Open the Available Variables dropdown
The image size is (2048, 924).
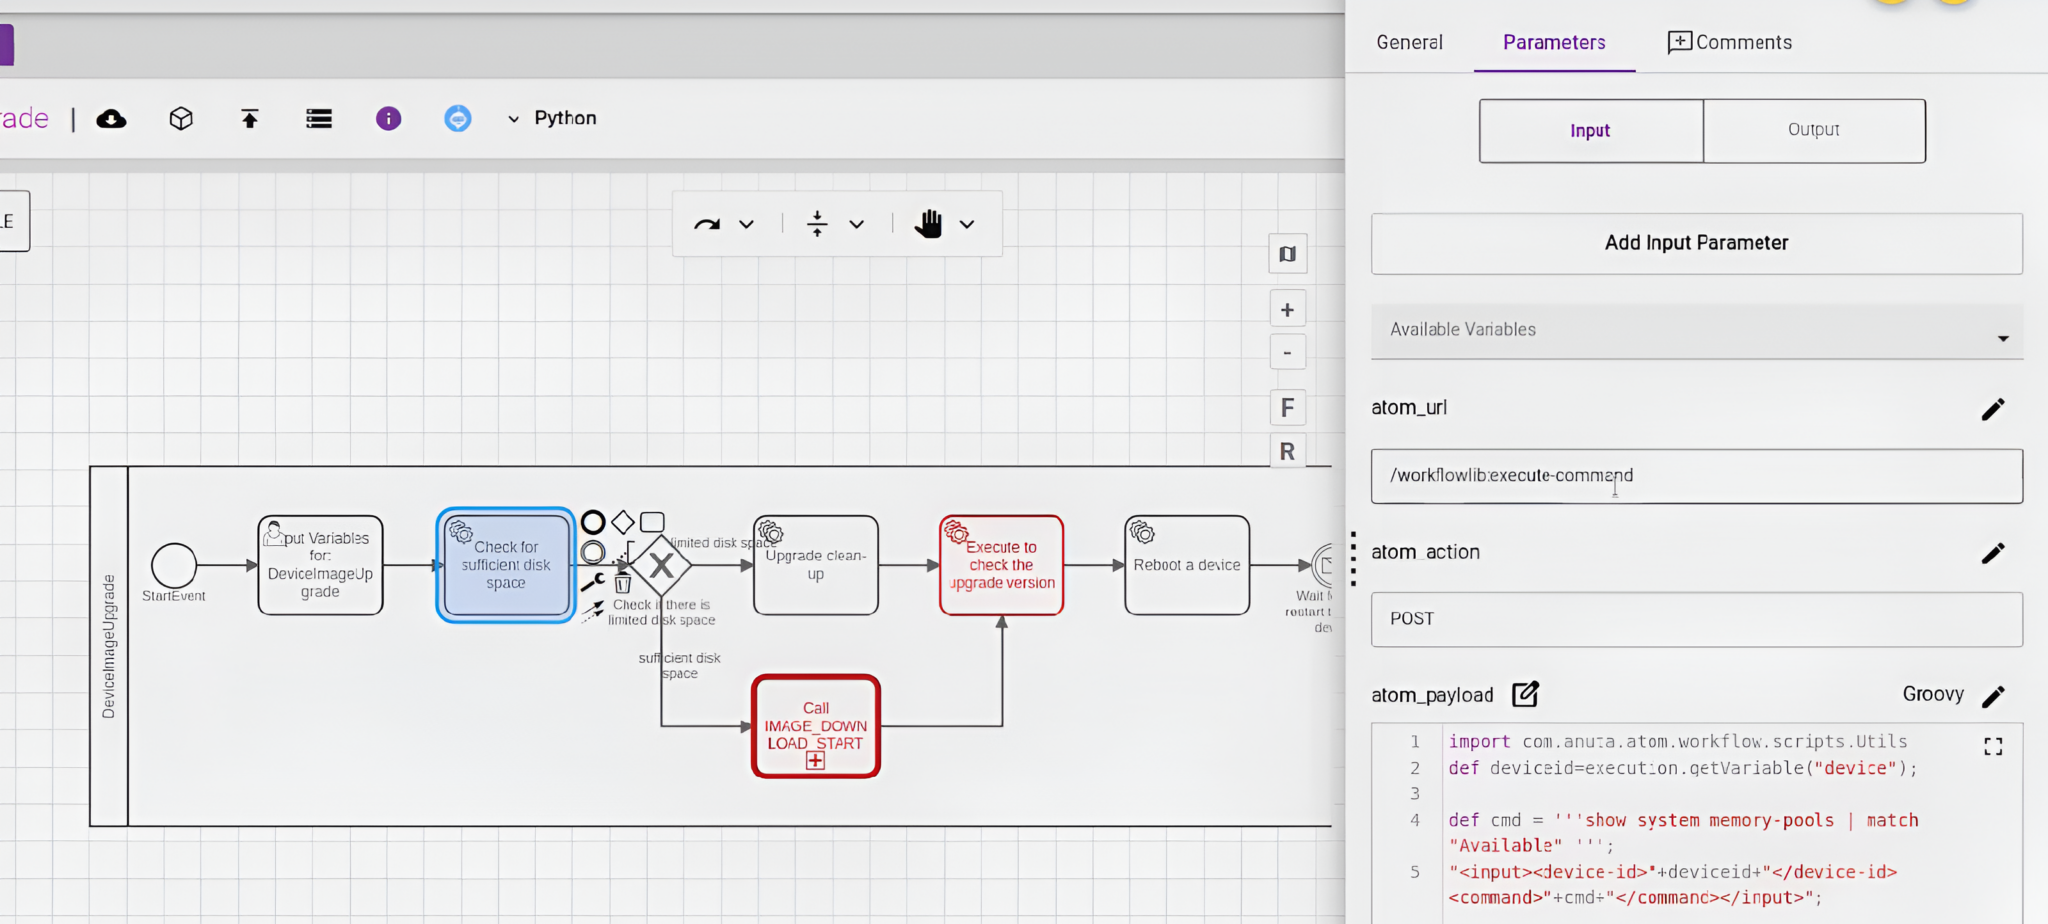coord(1697,331)
